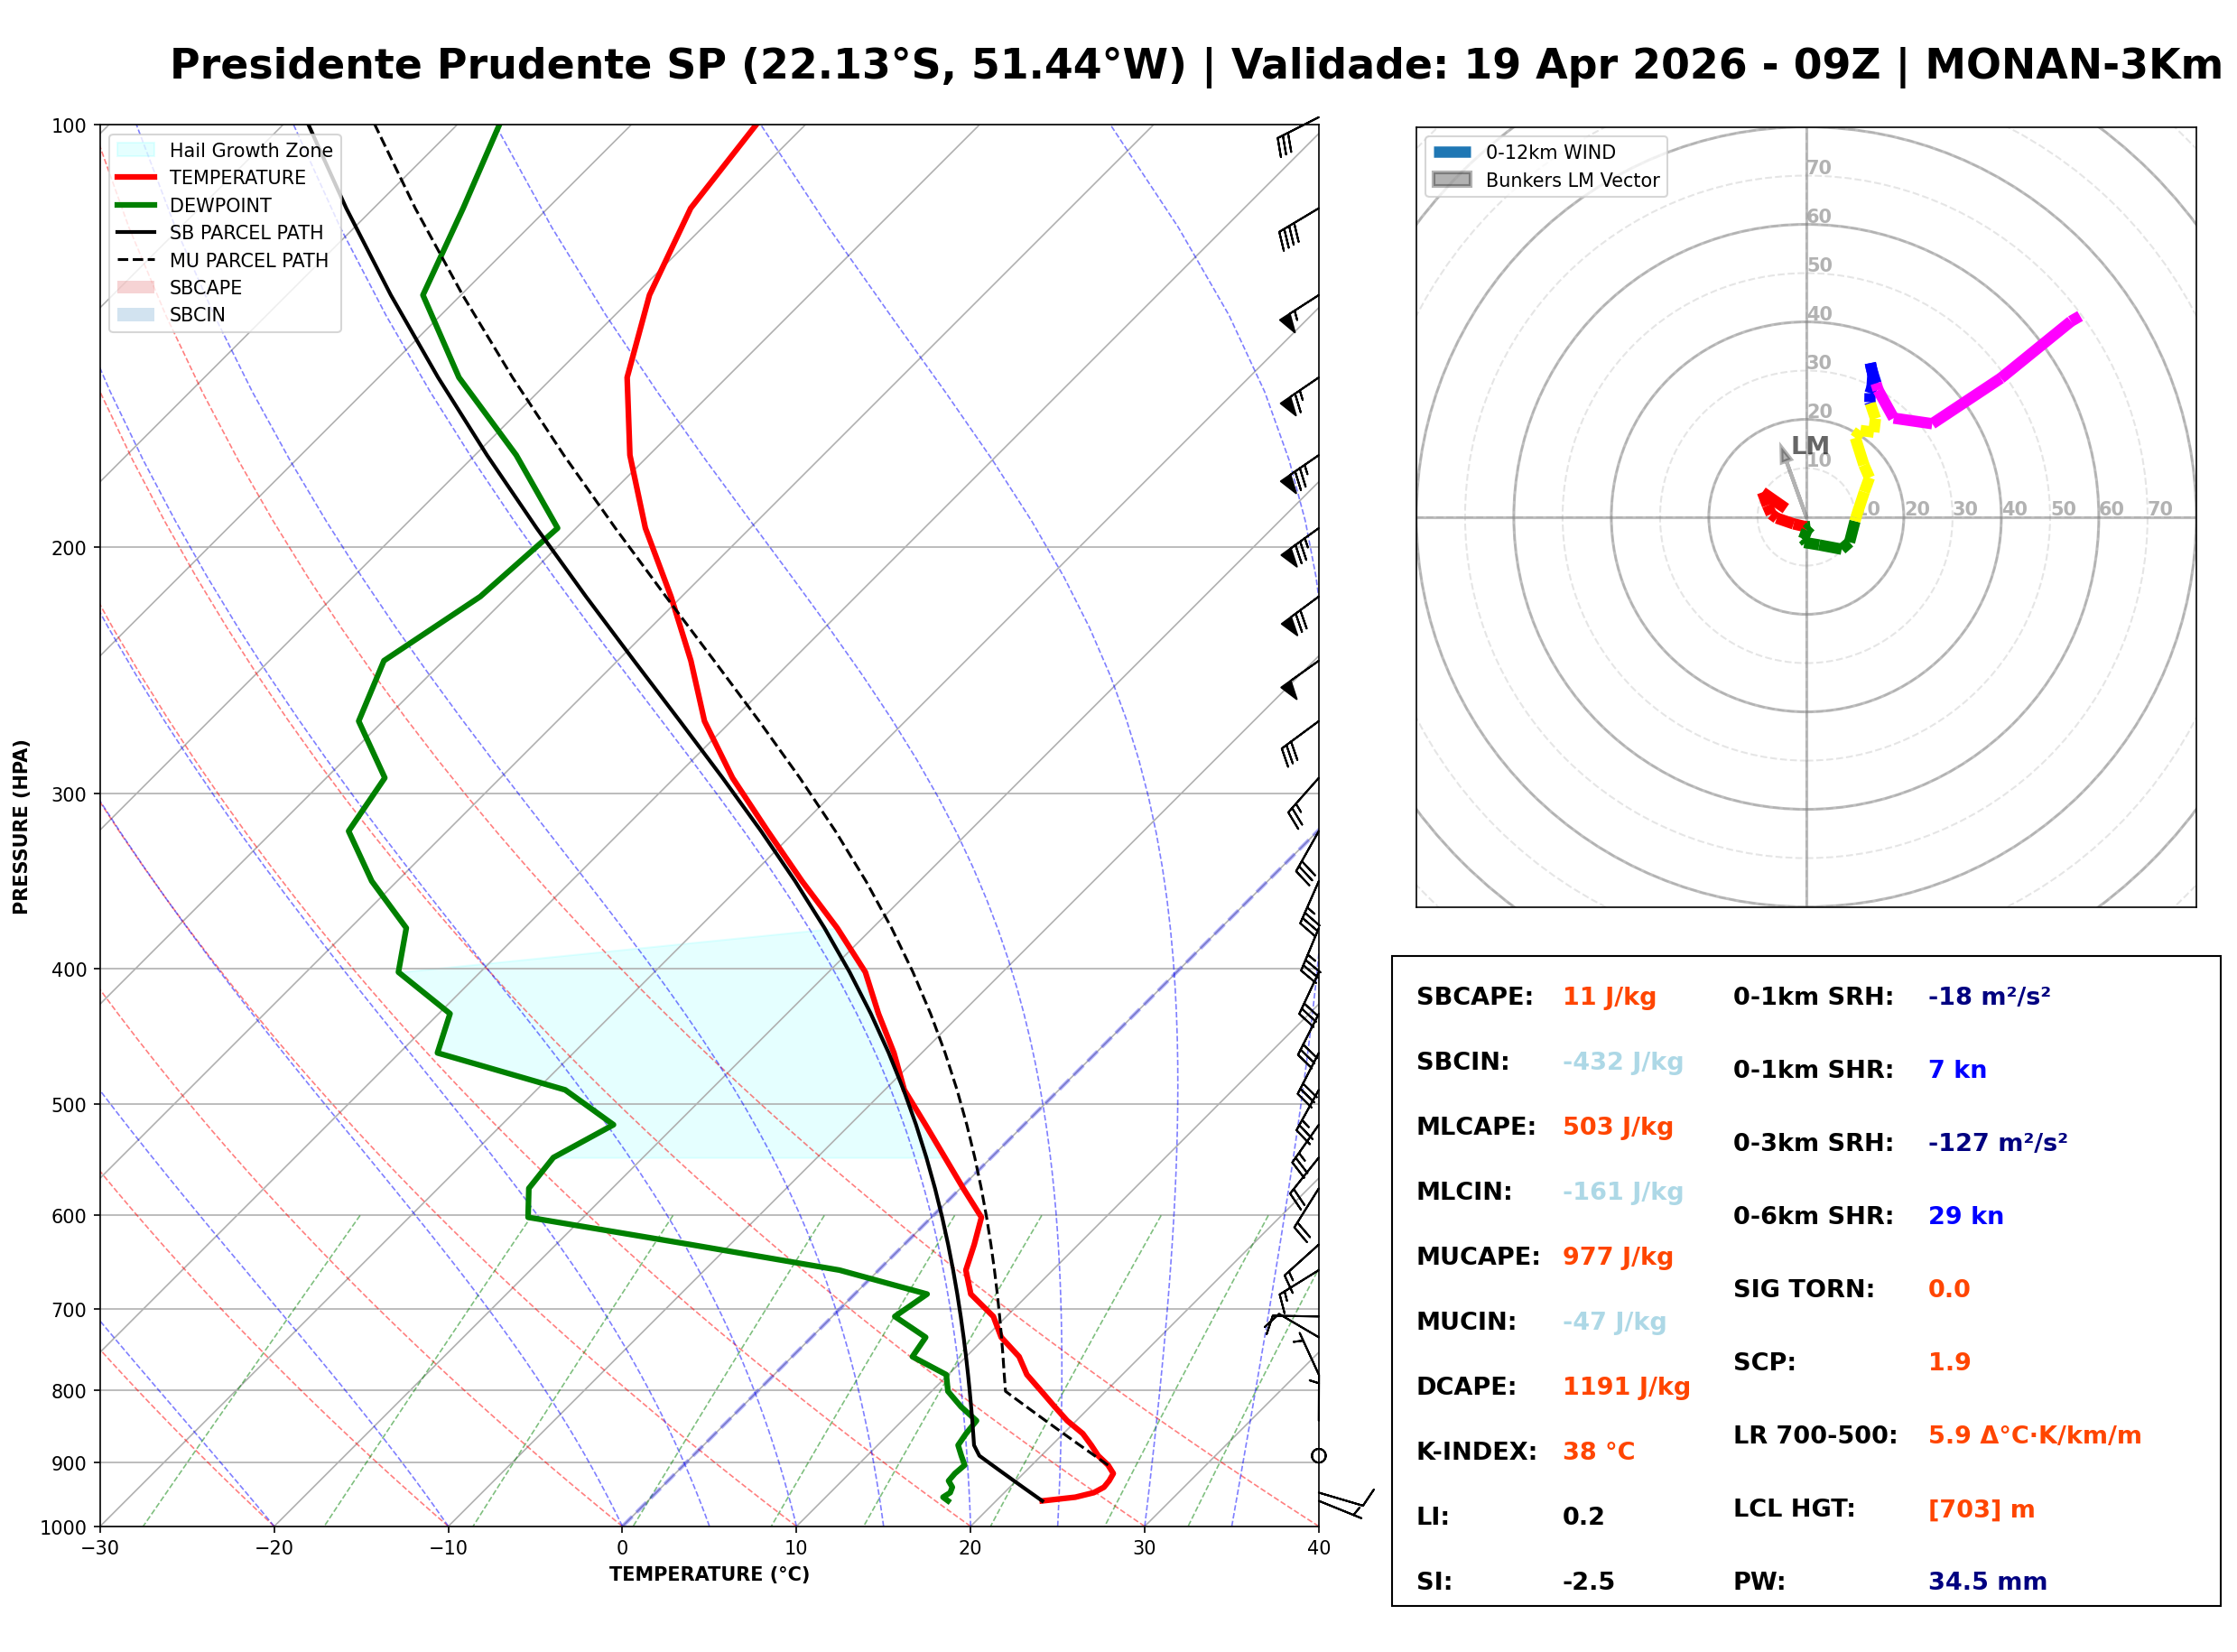Viewport: 2237px width, 1652px height.
Task: Click the PRESSURE (HPA) axis label
Action: [x=21, y=828]
